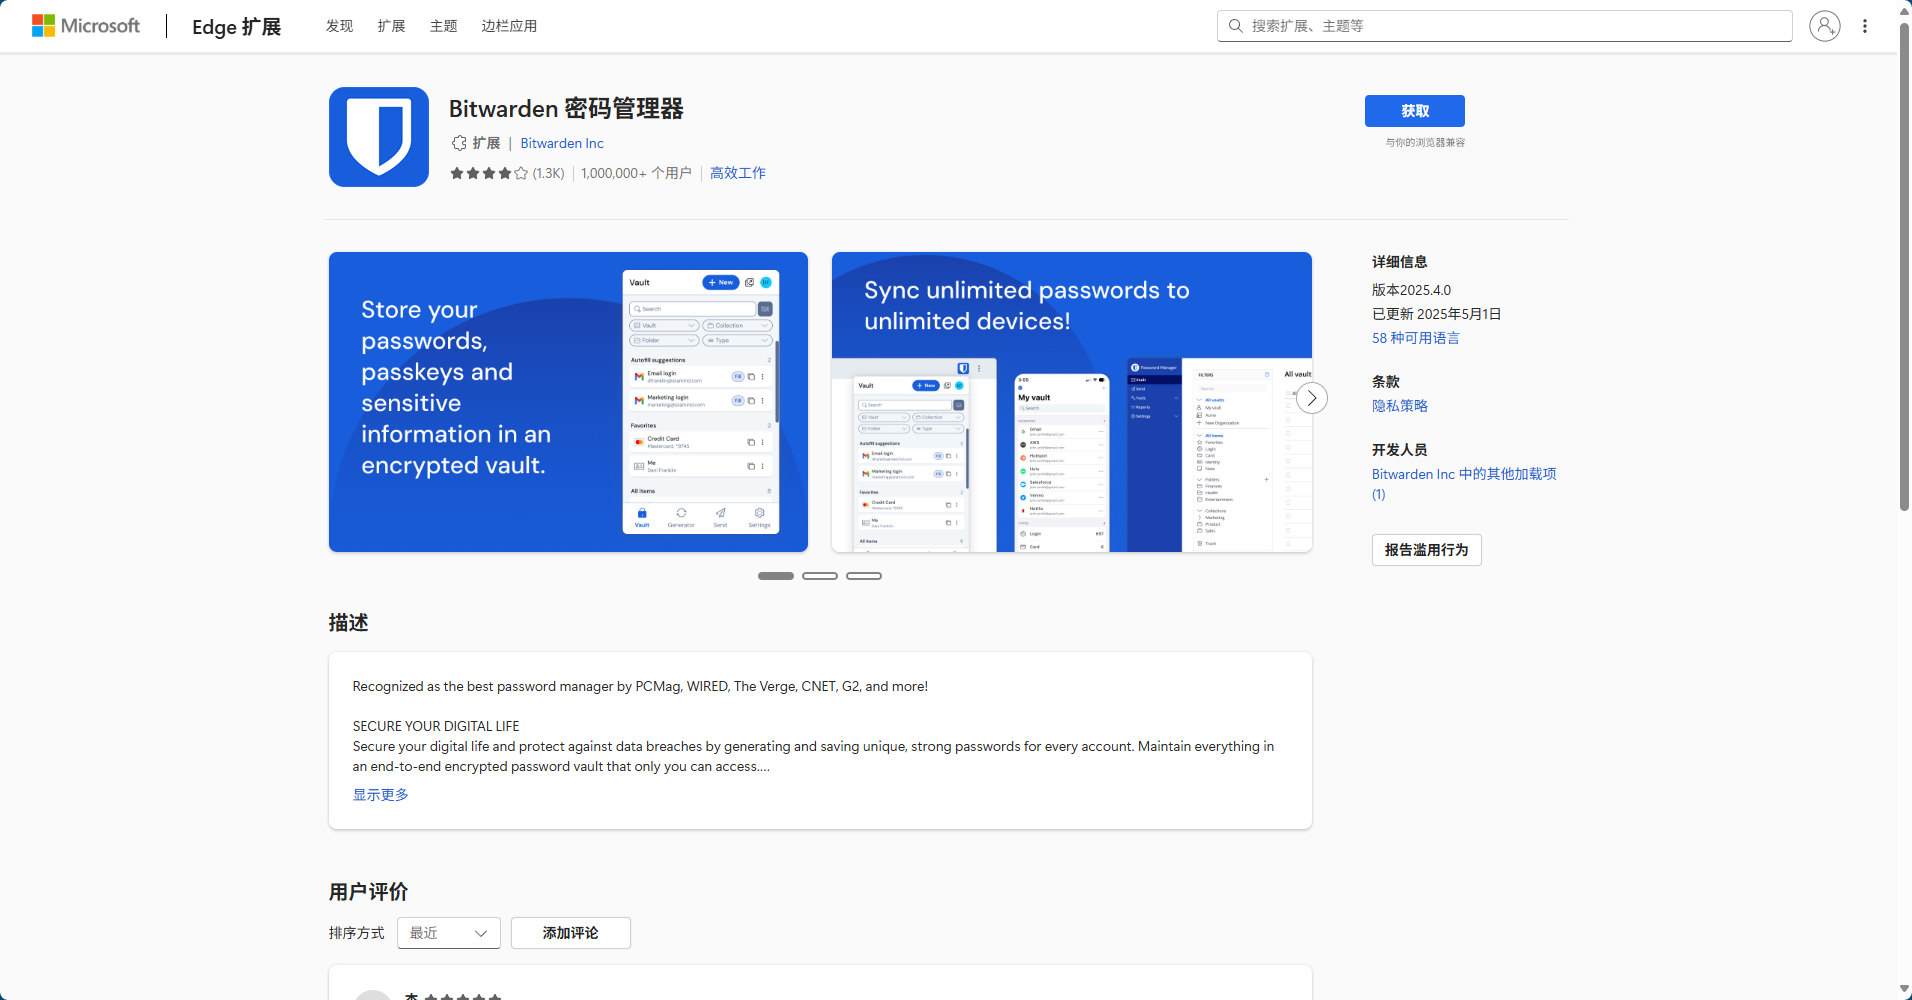Open the 58 种可用语言 link
Viewport: 1912px width, 1000px height.
click(x=1415, y=338)
